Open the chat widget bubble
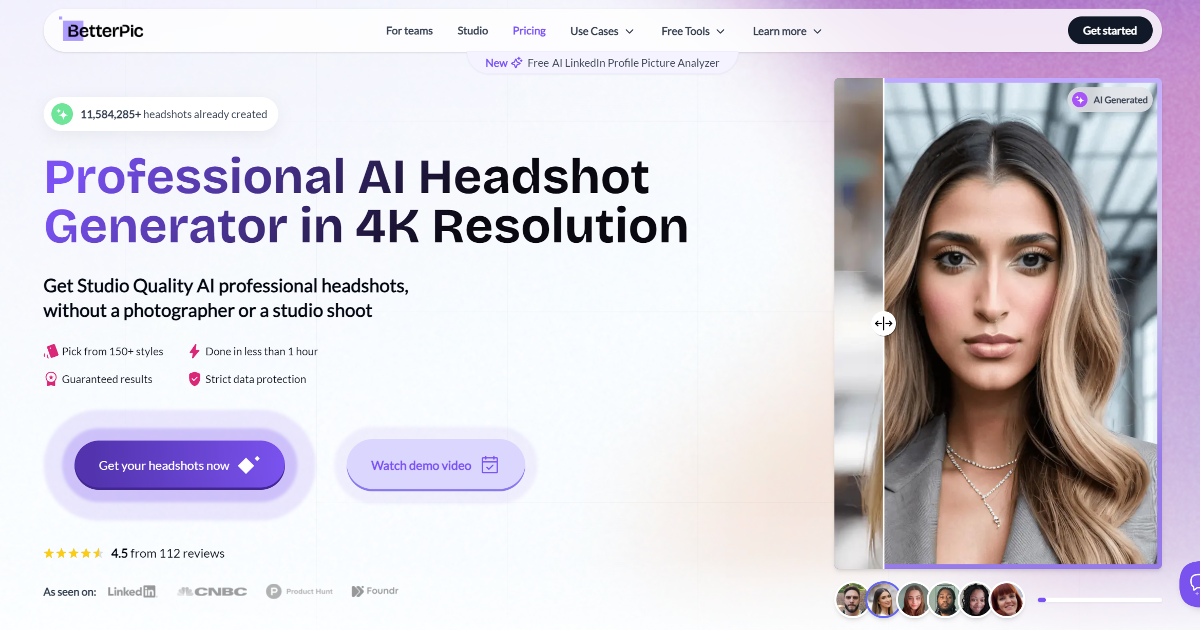Viewport: 1200px width, 630px height. tap(1191, 582)
